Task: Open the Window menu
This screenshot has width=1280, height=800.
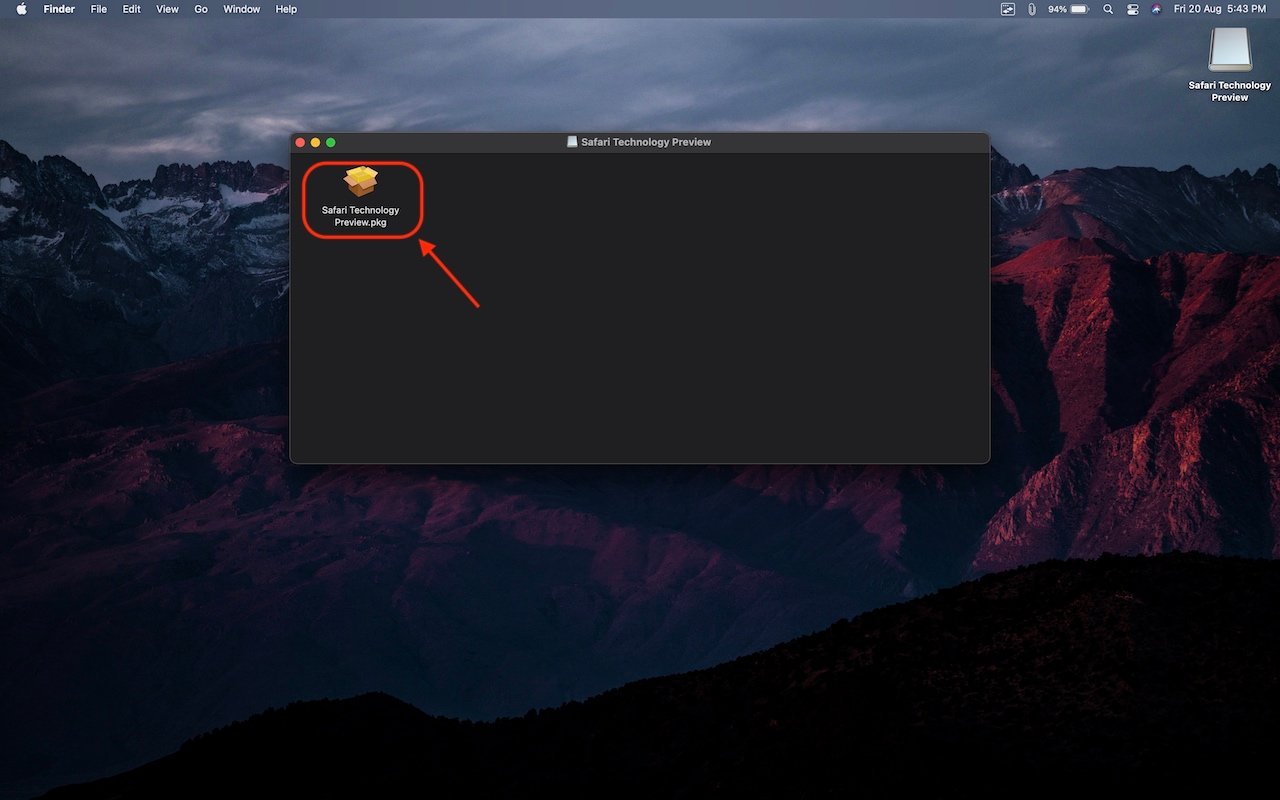Action: pyautogui.click(x=241, y=9)
